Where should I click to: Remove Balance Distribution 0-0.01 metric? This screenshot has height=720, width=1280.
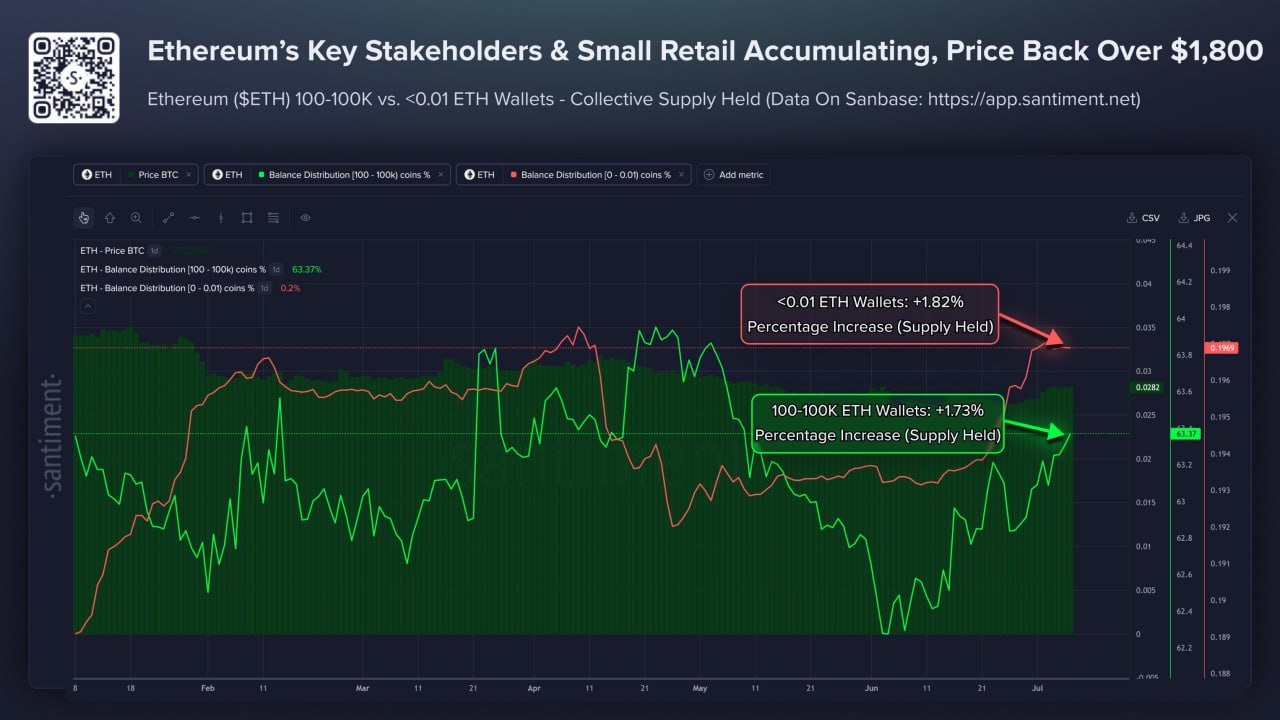(x=681, y=174)
